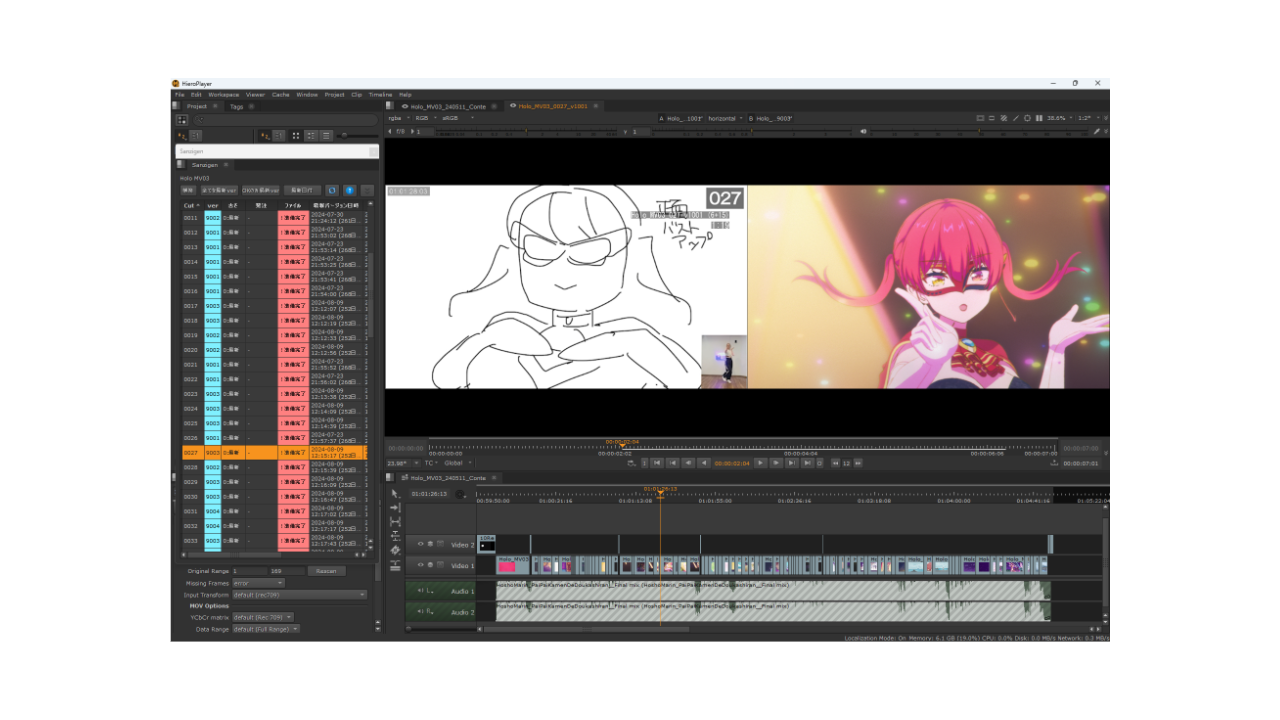Mute the Audio 1 track
The width and height of the screenshot is (1280, 720).
(x=421, y=591)
